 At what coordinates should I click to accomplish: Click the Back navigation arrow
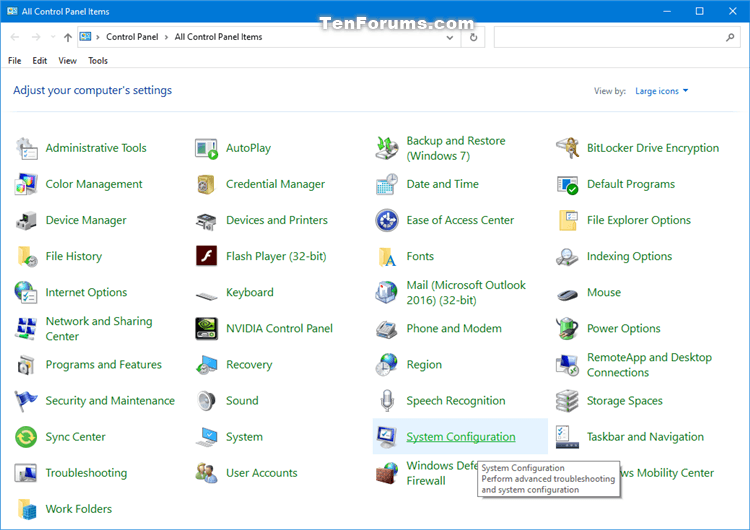click(15, 37)
